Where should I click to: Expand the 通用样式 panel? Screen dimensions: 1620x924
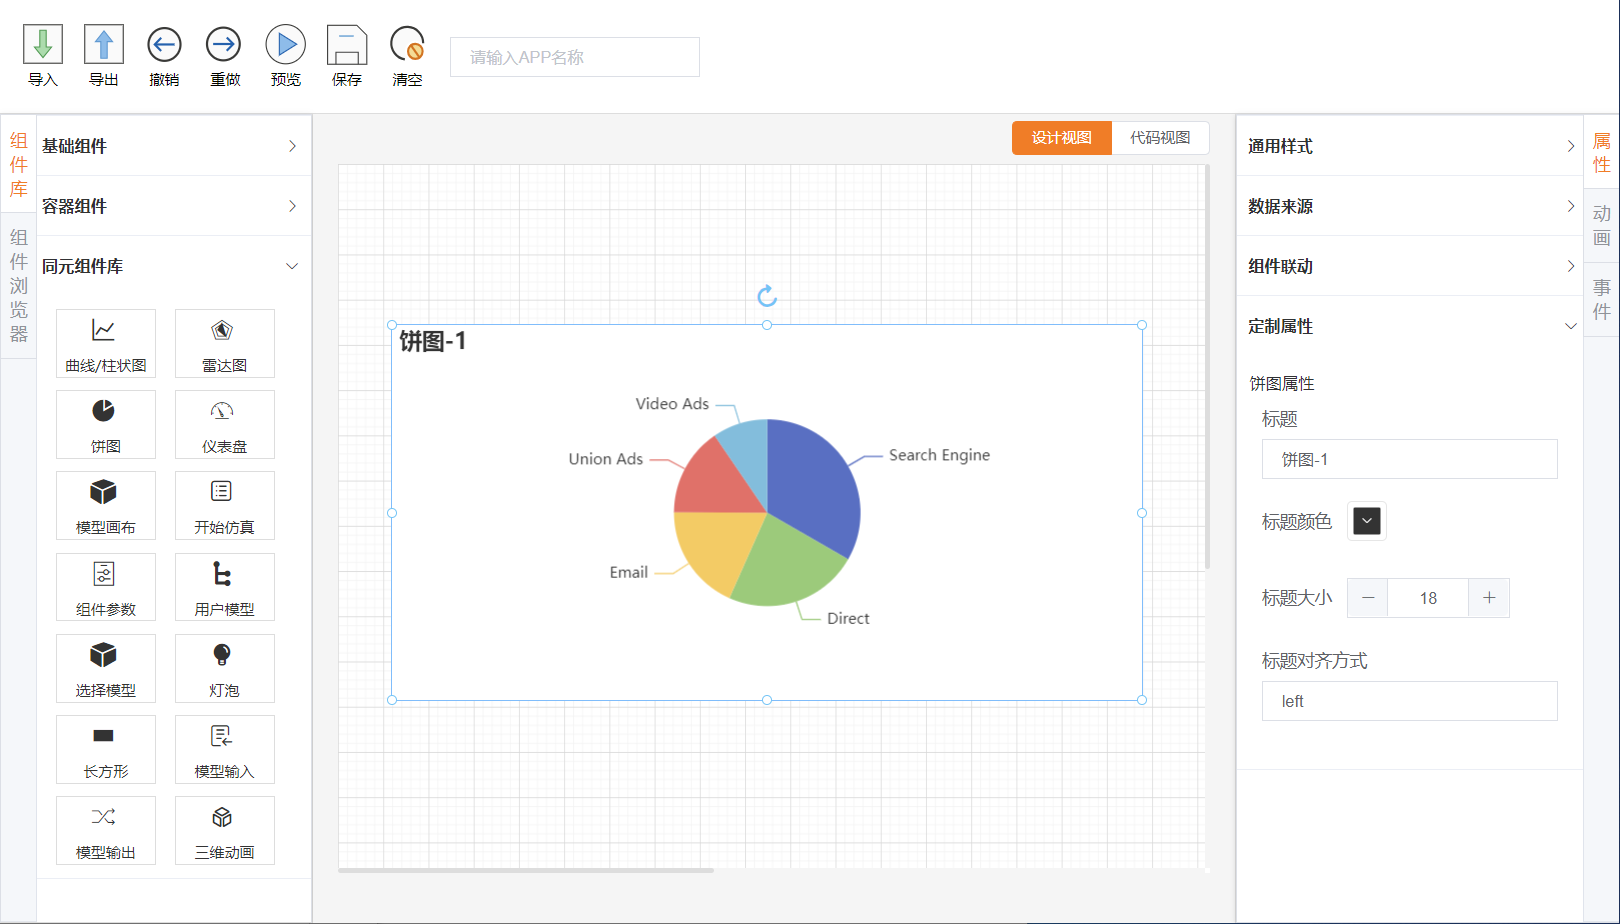click(x=1410, y=146)
